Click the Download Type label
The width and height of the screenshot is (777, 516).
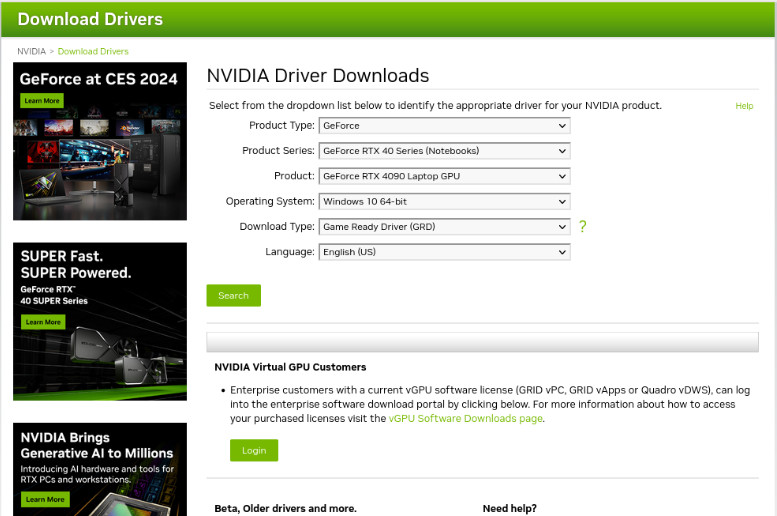(277, 227)
